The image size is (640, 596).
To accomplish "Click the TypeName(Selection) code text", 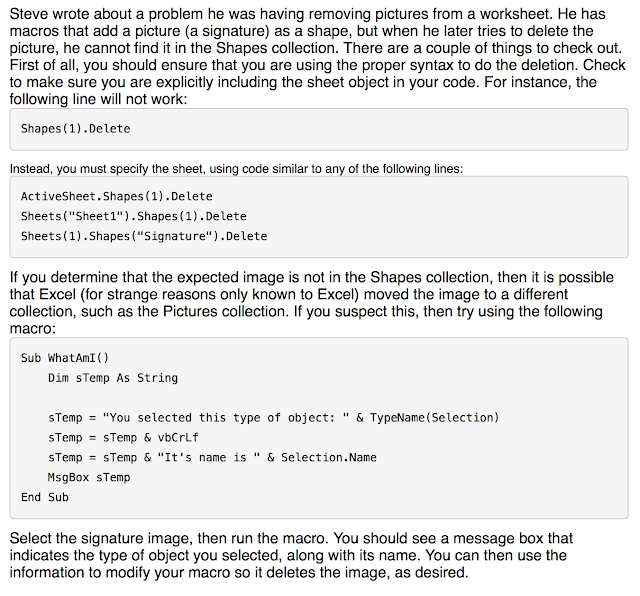I will (434, 418).
